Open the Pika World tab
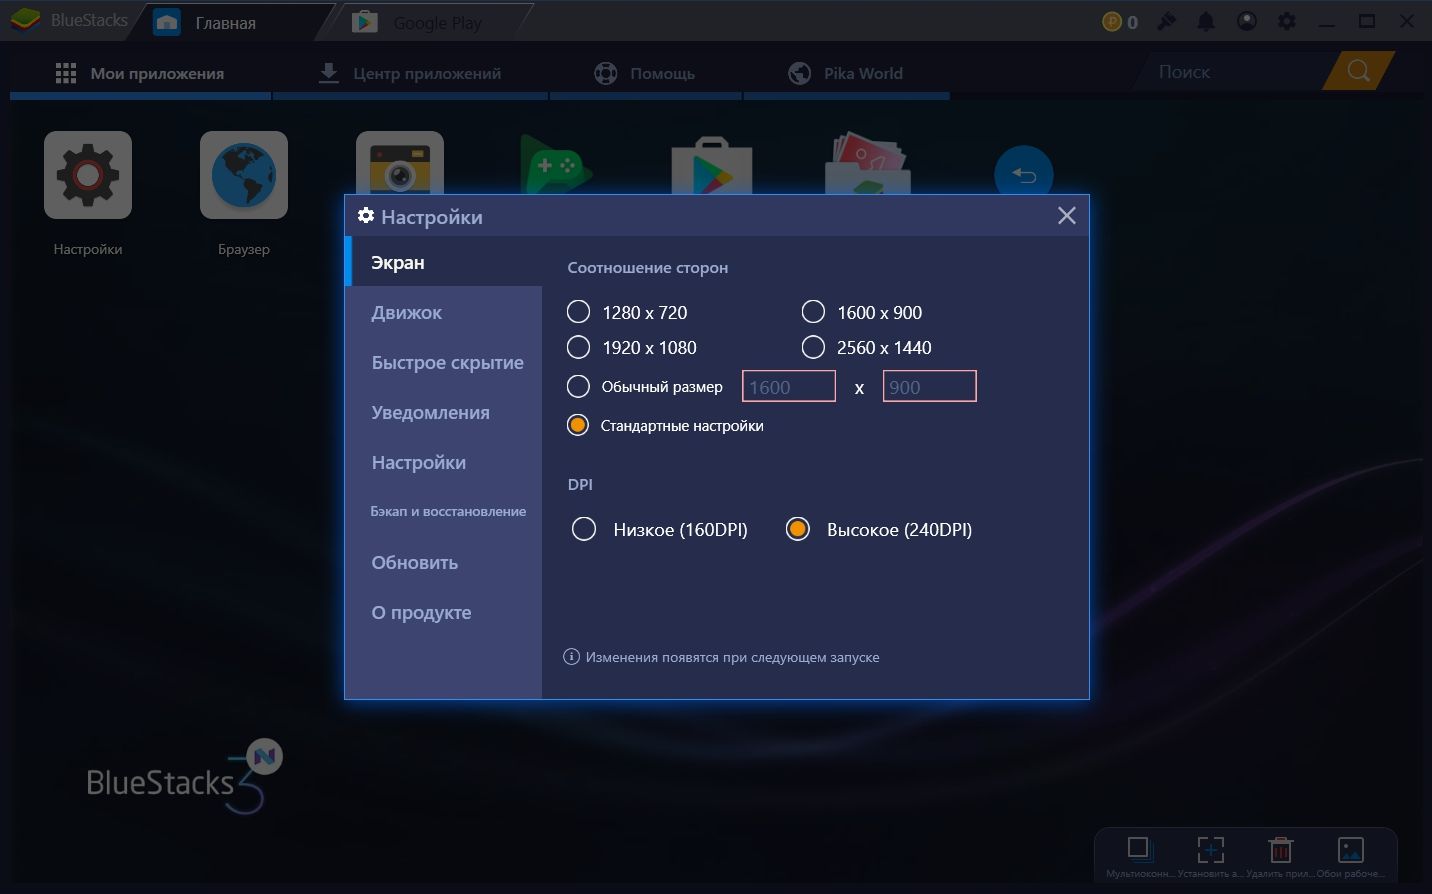This screenshot has width=1432, height=894. tap(846, 73)
